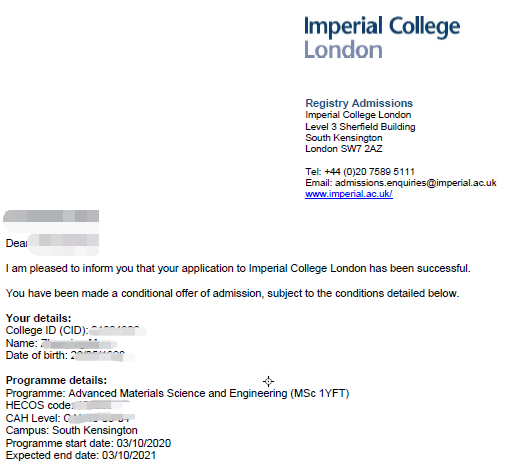Click the blurred recipient name after Dear
The height and width of the screenshot is (468, 510).
pos(63,243)
